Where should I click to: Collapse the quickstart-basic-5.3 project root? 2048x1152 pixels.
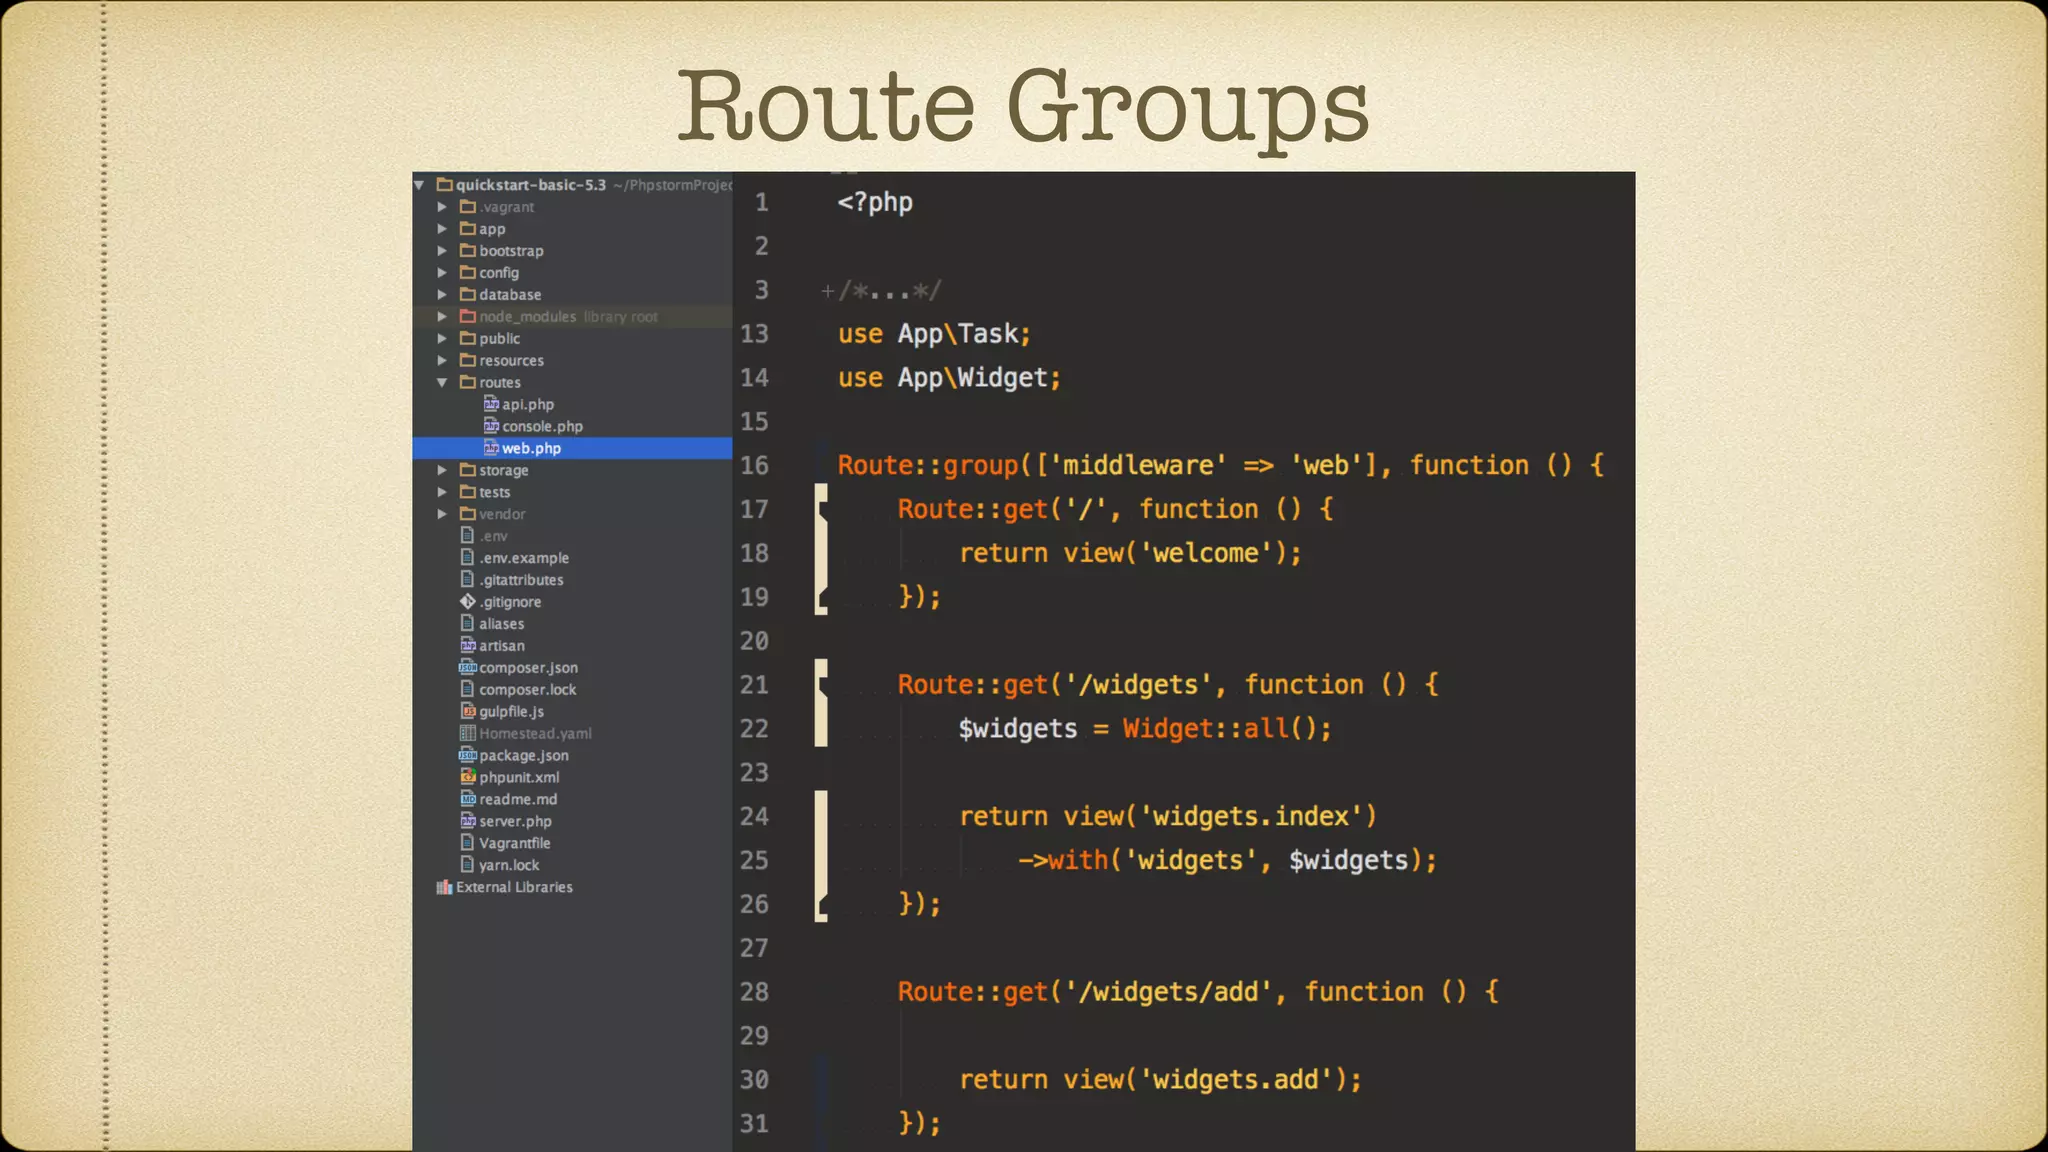tap(420, 185)
